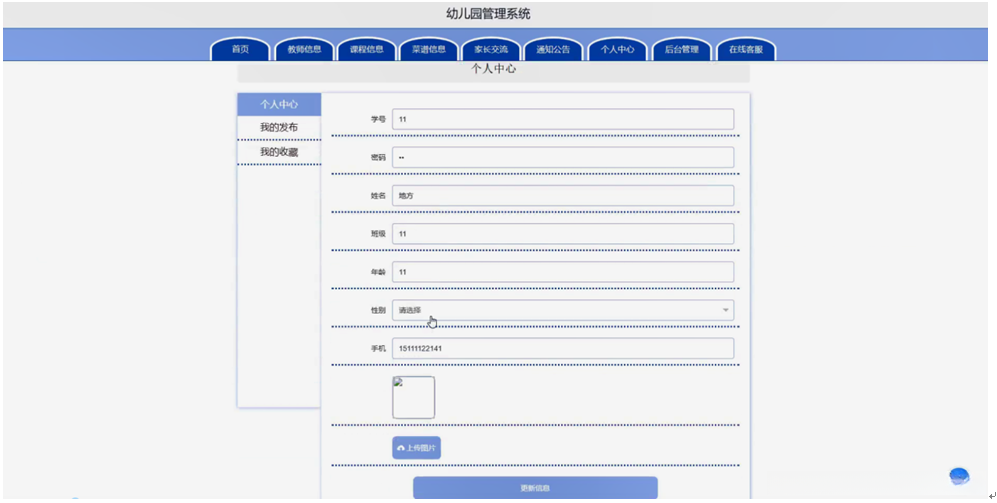The height and width of the screenshot is (503, 997).
Task: Click the 手机 phone number field
Action: tap(563, 348)
